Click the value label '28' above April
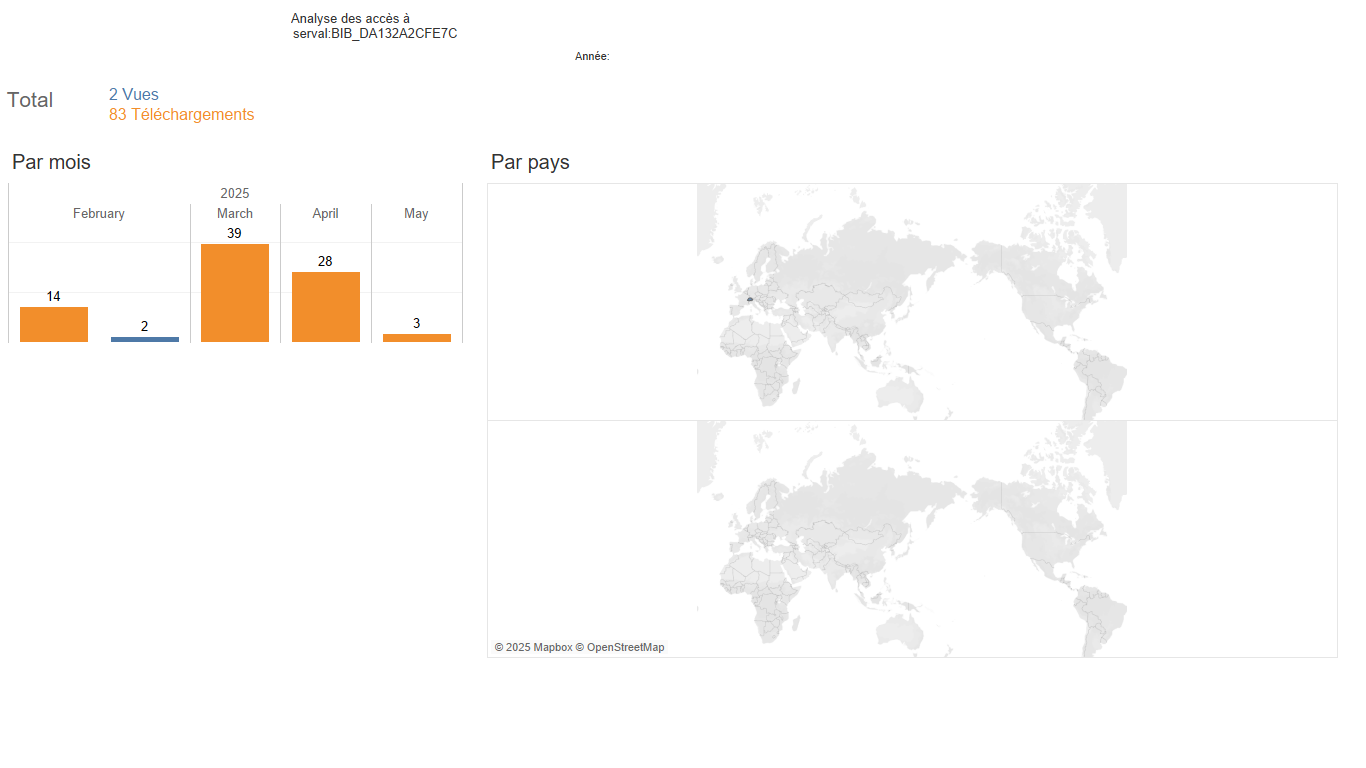The width and height of the screenshot is (1366, 768). tap(325, 262)
